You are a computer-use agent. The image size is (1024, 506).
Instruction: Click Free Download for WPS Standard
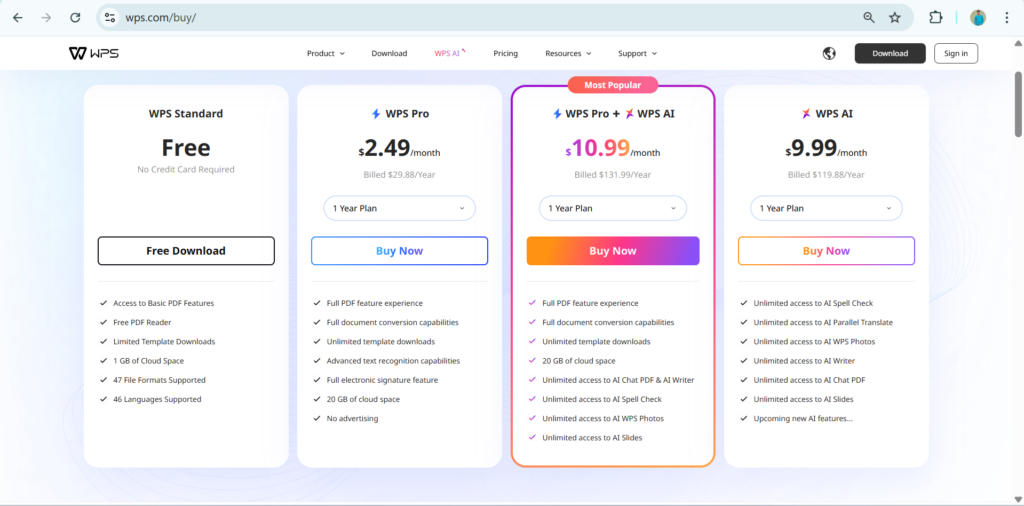(x=186, y=251)
